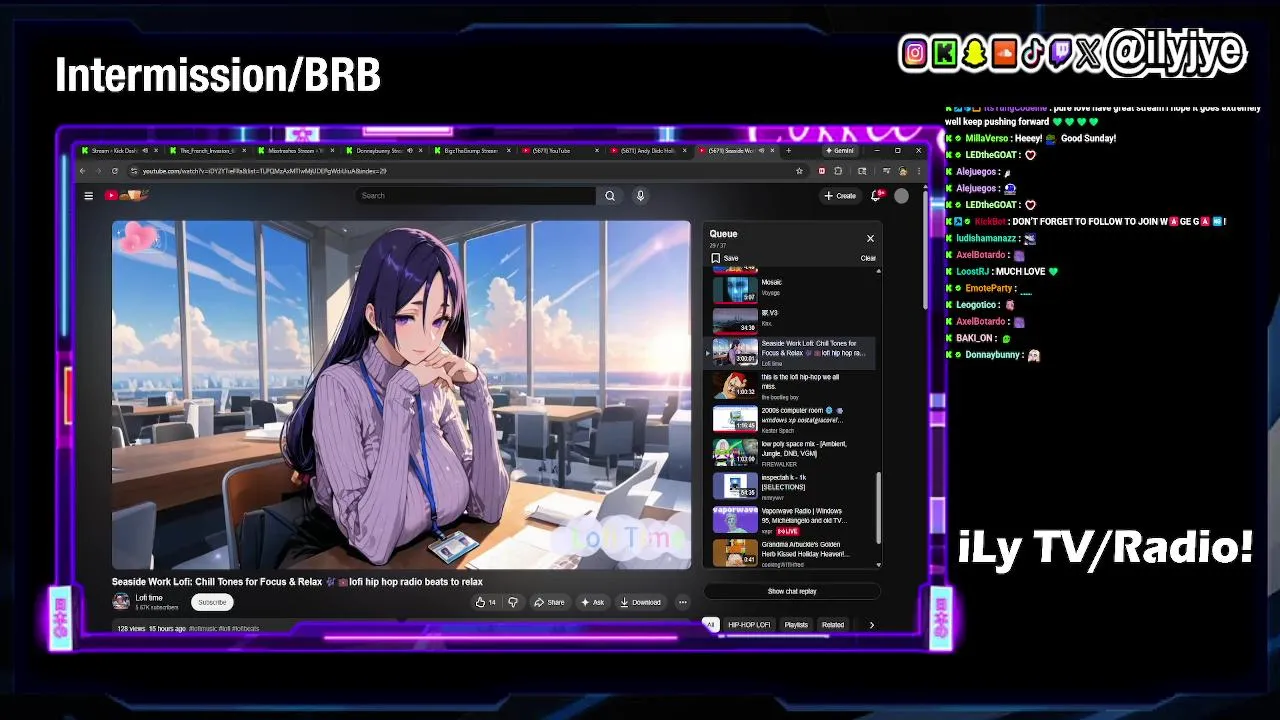
Task: Click the Lofi time channel name
Action: point(149,598)
